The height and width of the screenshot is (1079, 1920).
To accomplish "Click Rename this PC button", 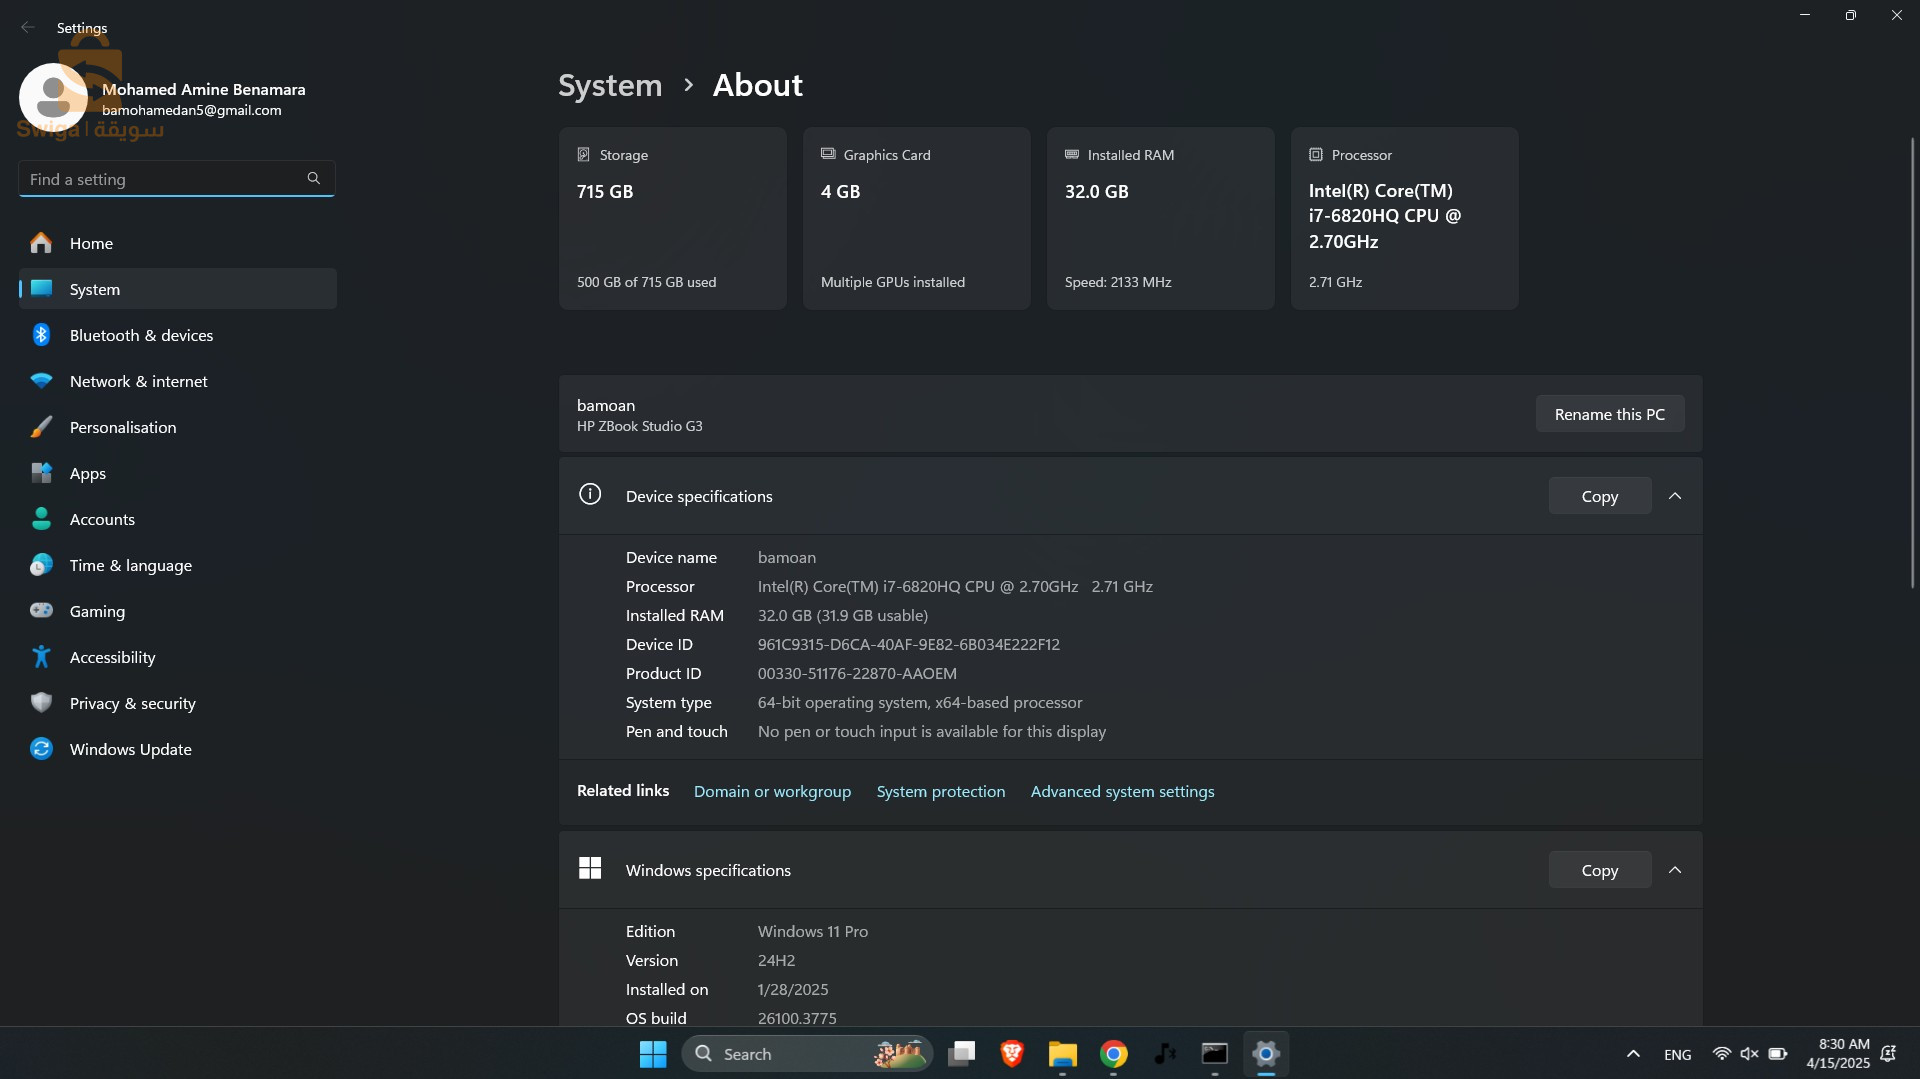I will point(1609,414).
